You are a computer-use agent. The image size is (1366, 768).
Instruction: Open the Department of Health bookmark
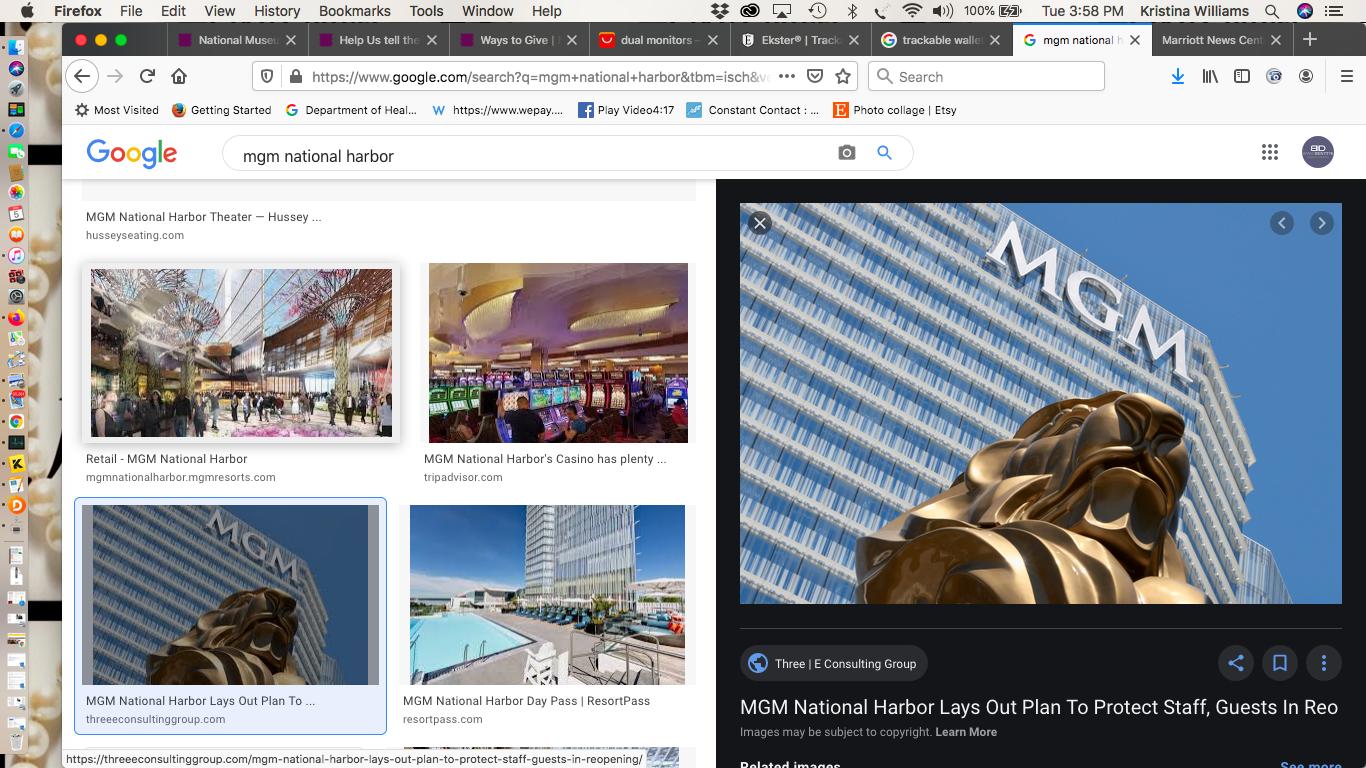pyautogui.click(x=351, y=110)
